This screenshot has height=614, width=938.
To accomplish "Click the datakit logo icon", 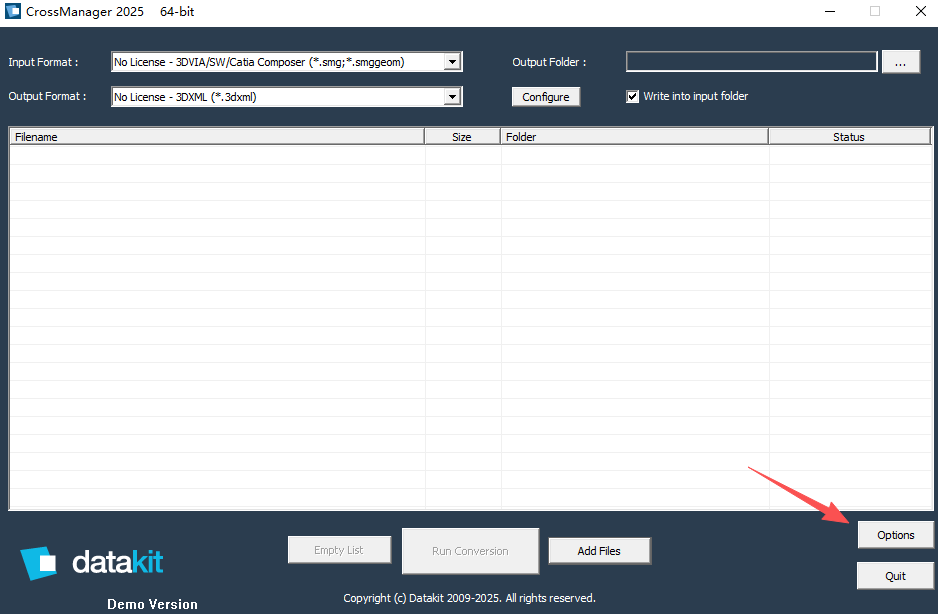I will click(x=38, y=565).
